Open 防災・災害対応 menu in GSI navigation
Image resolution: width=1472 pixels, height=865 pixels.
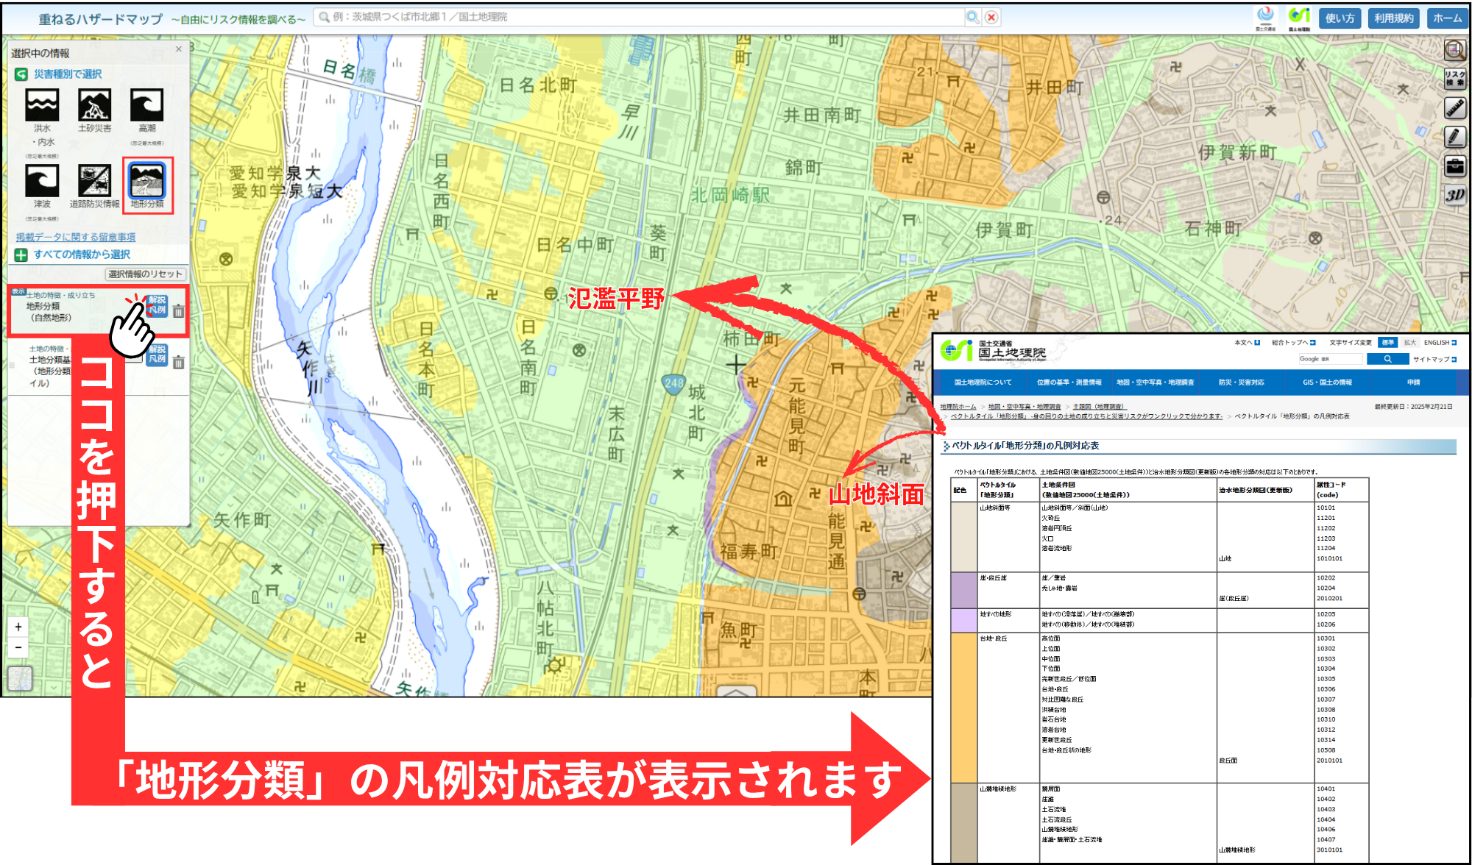pyautogui.click(x=1241, y=382)
